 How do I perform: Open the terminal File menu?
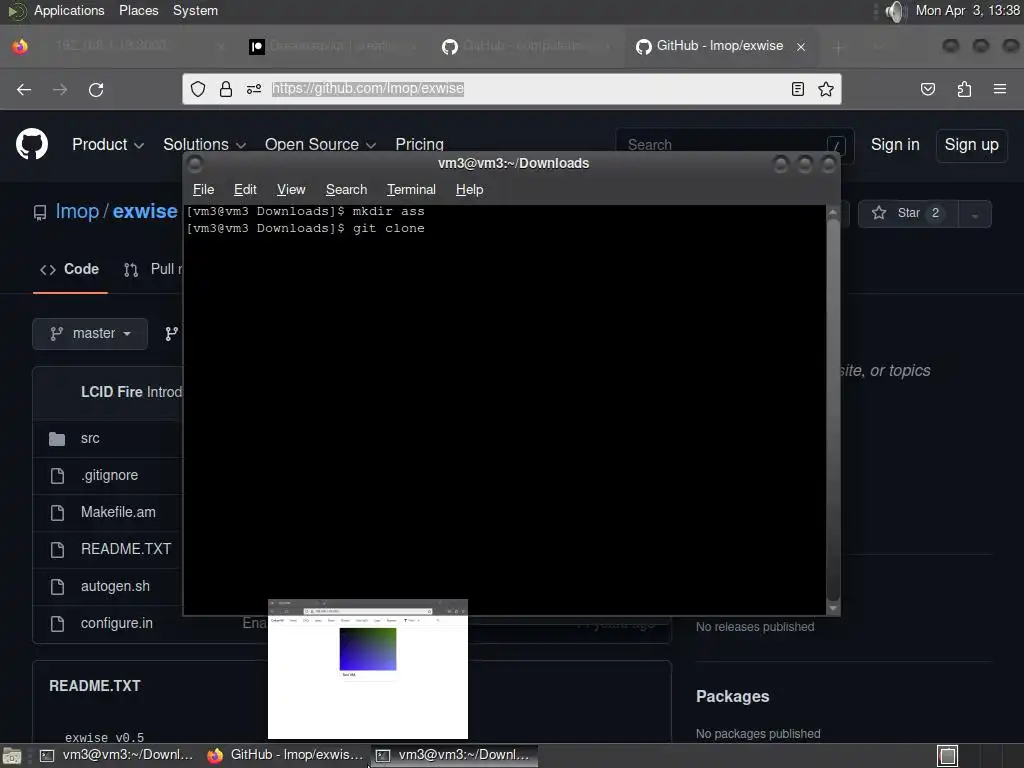point(203,189)
